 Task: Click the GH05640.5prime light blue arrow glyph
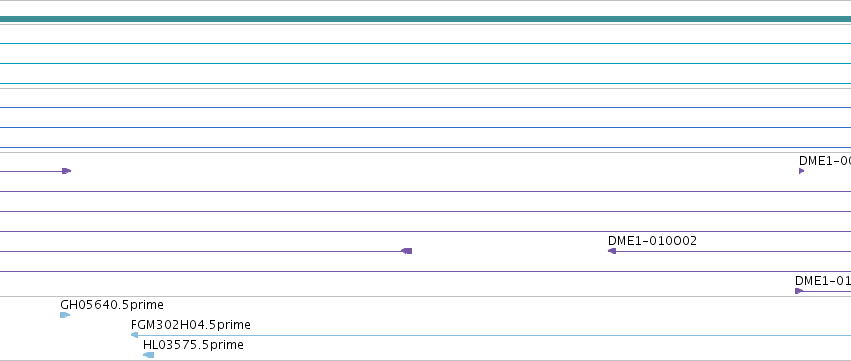click(x=65, y=315)
